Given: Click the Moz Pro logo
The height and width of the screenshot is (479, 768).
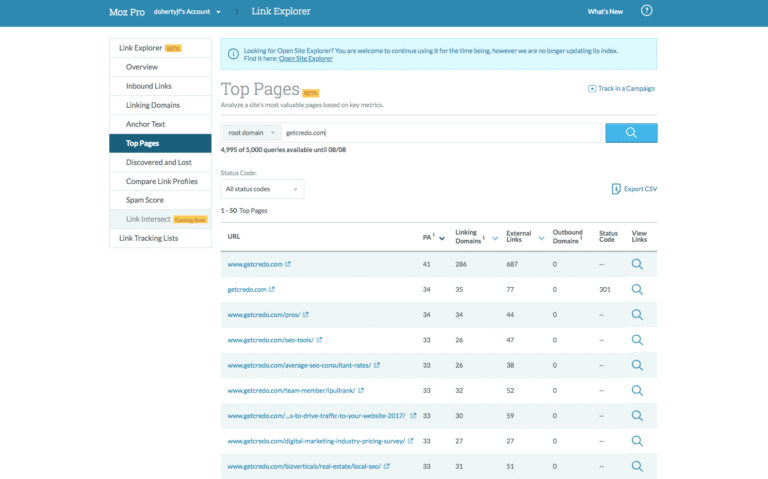Looking at the screenshot, I should tap(127, 12).
